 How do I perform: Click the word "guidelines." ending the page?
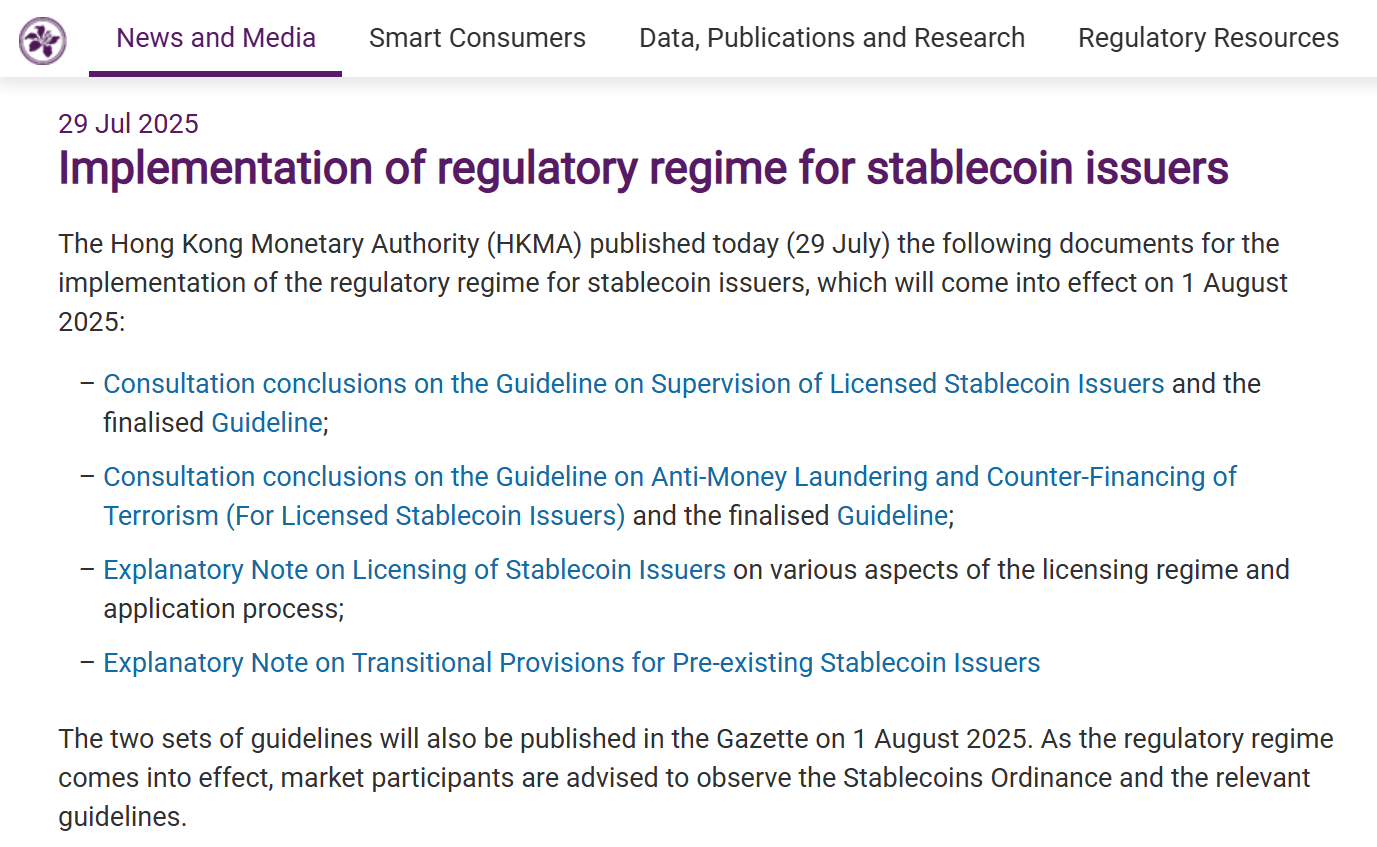123,816
